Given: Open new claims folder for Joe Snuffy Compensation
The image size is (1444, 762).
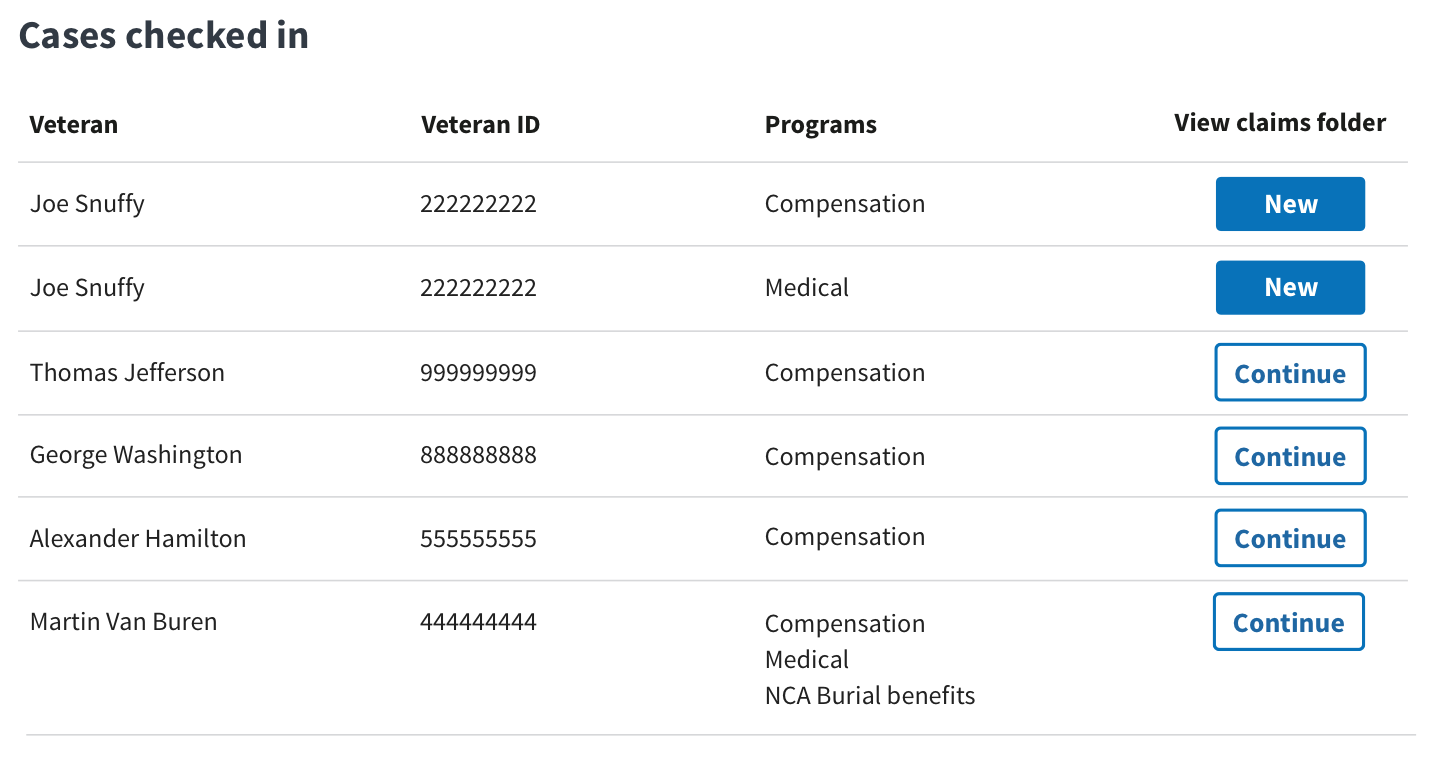Looking at the screenshot, I should tap(1290, 204).
